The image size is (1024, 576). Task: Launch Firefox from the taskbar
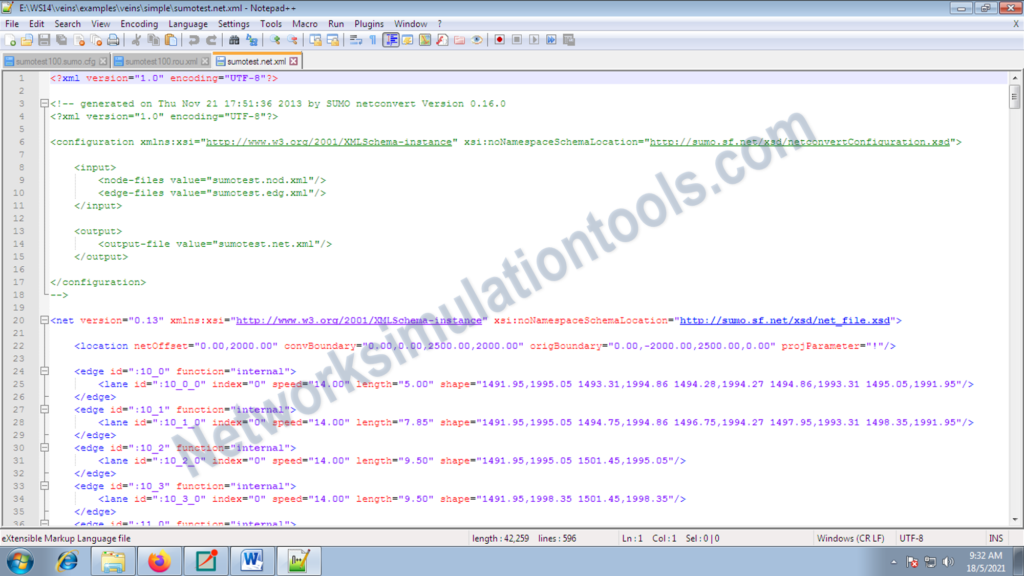160,560
